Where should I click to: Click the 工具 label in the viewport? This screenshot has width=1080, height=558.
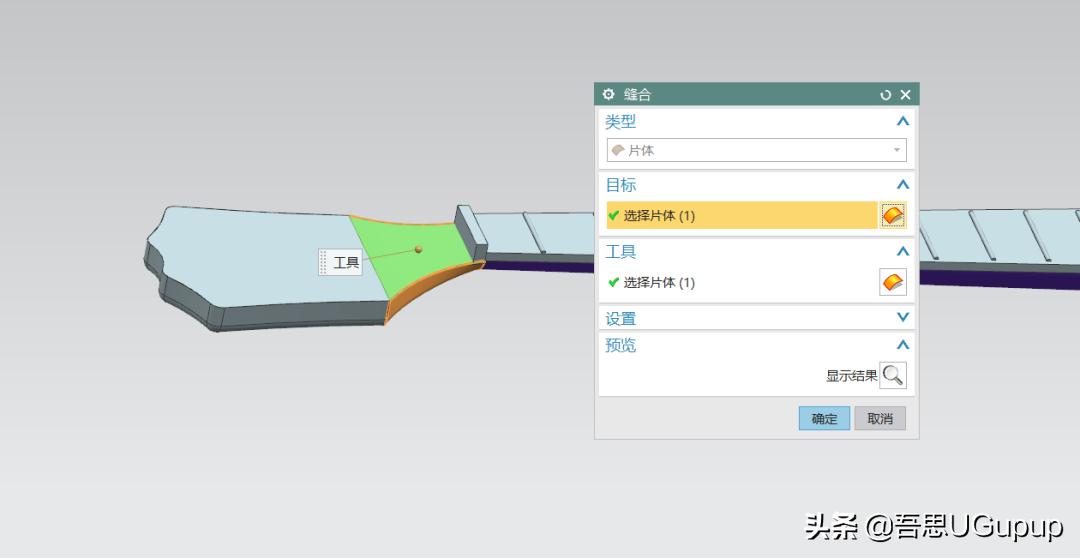pos(346,262)
